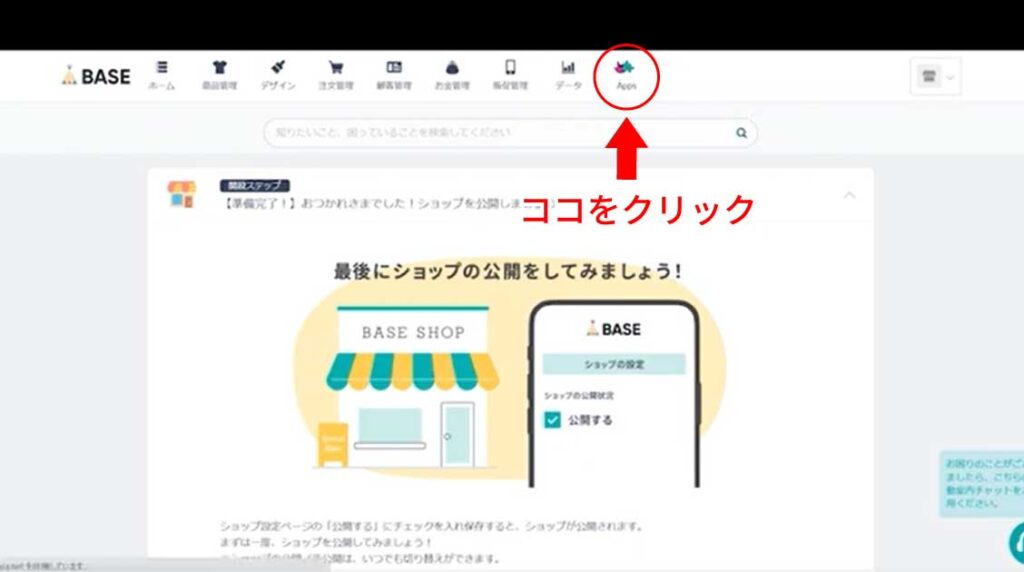Open the chat support round icon
The image size is (1024, 572).
(1016, 542)
